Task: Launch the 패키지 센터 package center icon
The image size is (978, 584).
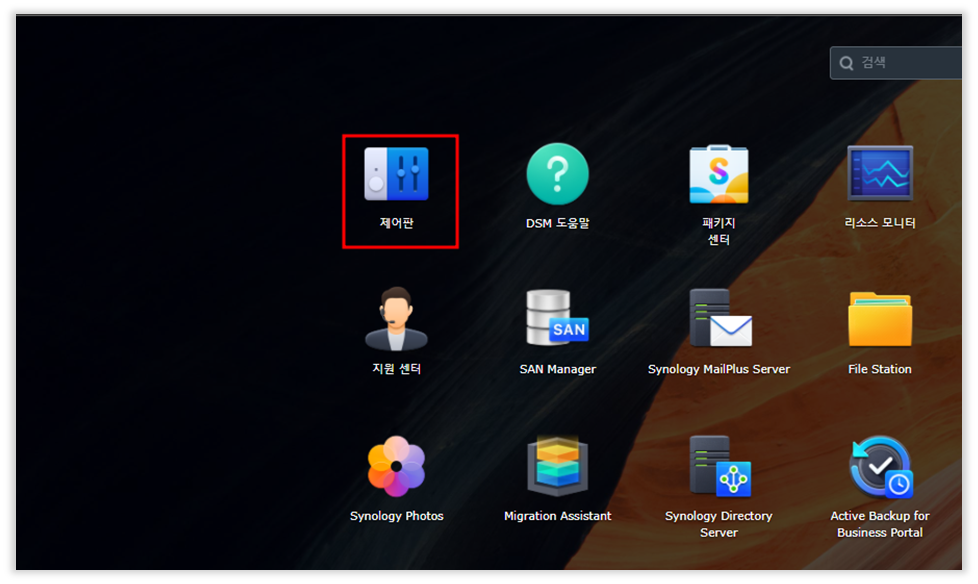Action: 719,173
